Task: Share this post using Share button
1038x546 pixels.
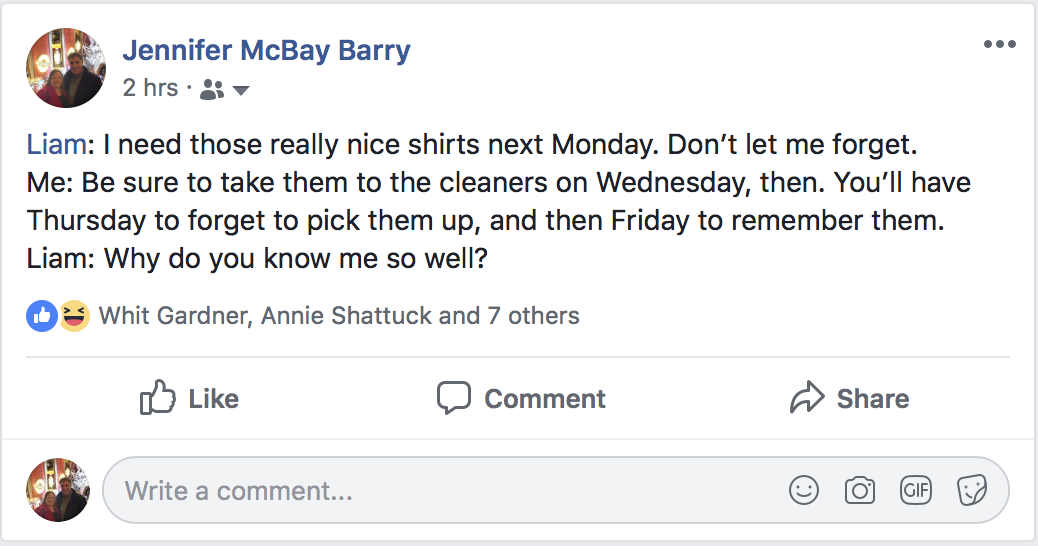Action: pos(849,399)
